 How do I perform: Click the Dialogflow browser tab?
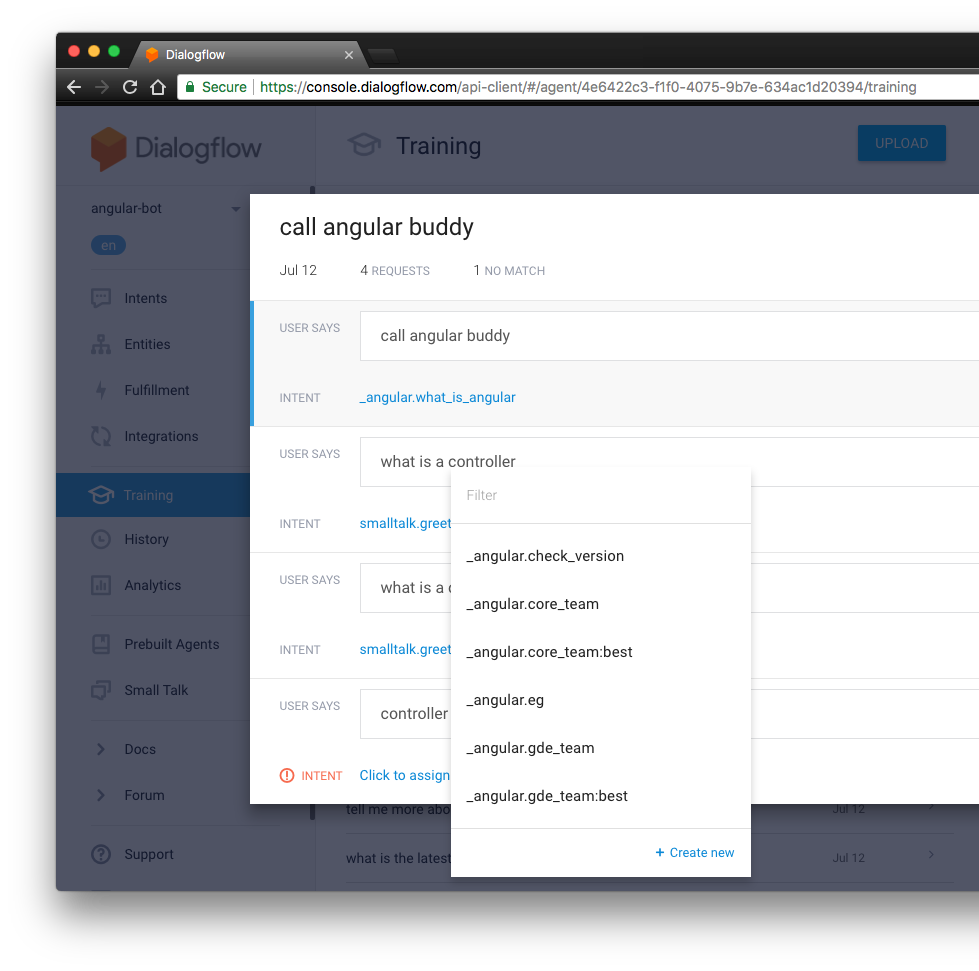pos(247,55)
